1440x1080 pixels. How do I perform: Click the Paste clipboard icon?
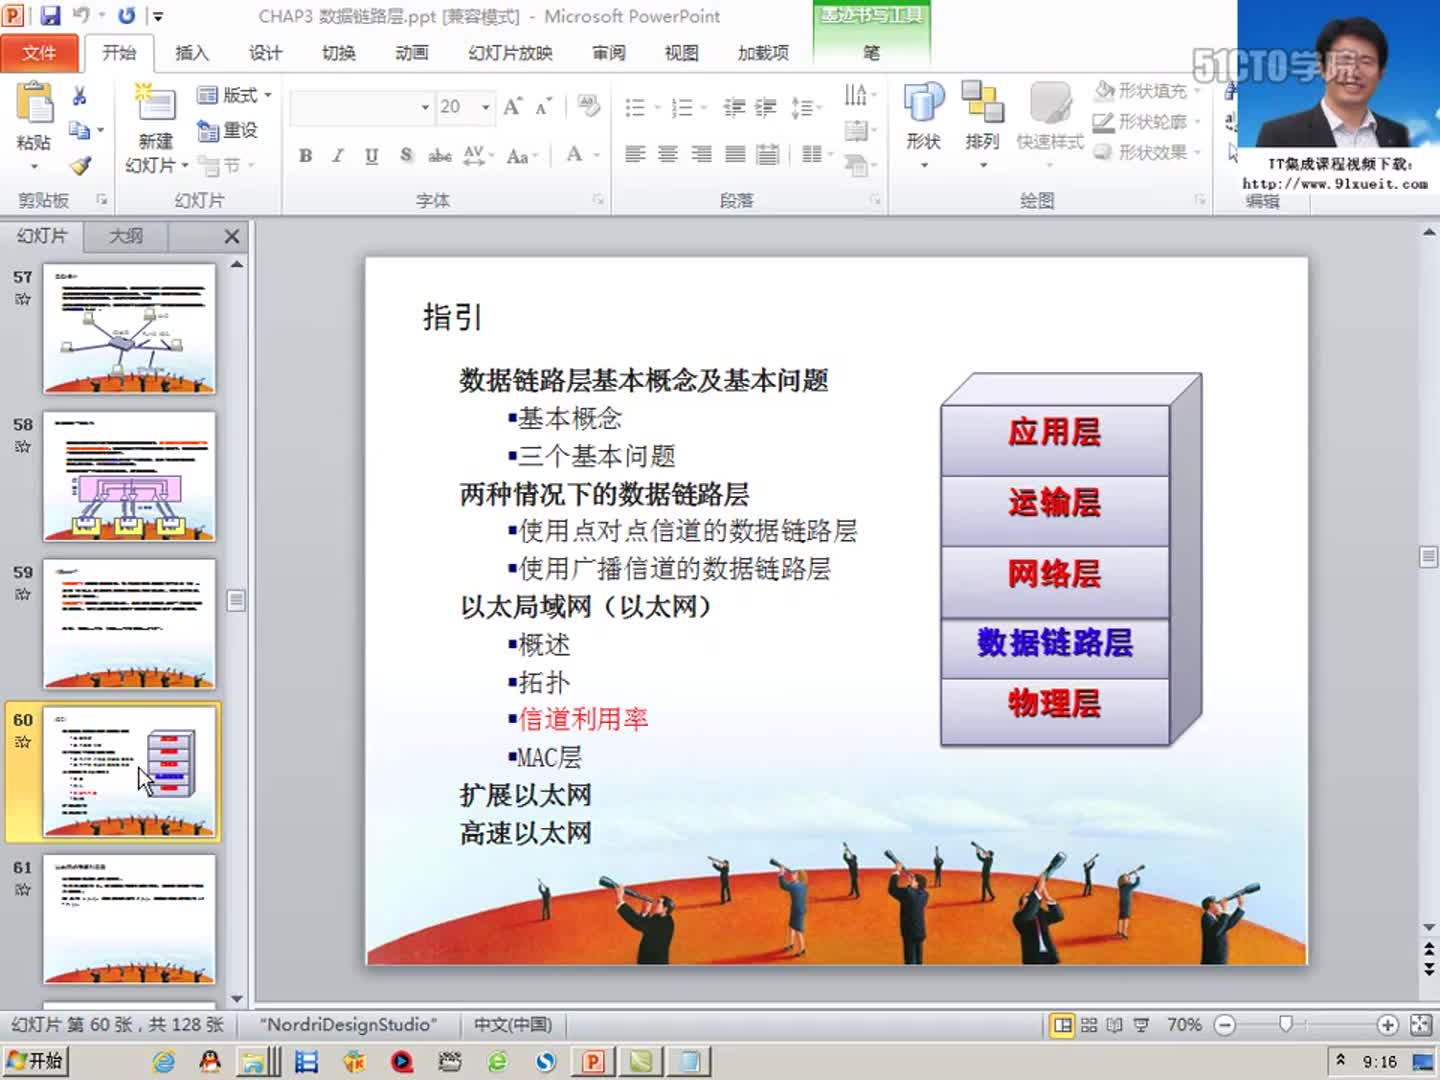click(35, 104)
